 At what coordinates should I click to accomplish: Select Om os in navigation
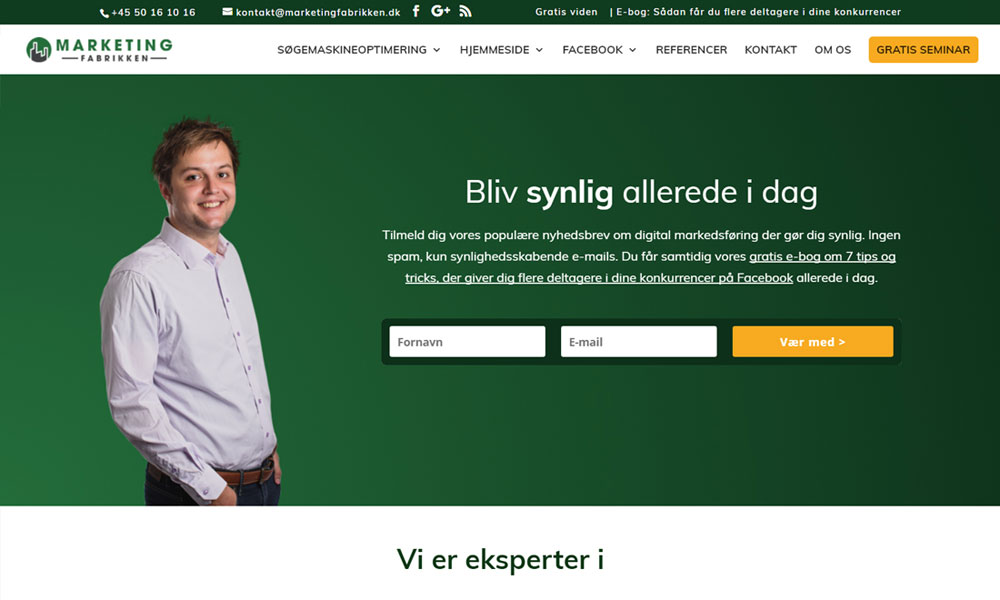(832, 50)
